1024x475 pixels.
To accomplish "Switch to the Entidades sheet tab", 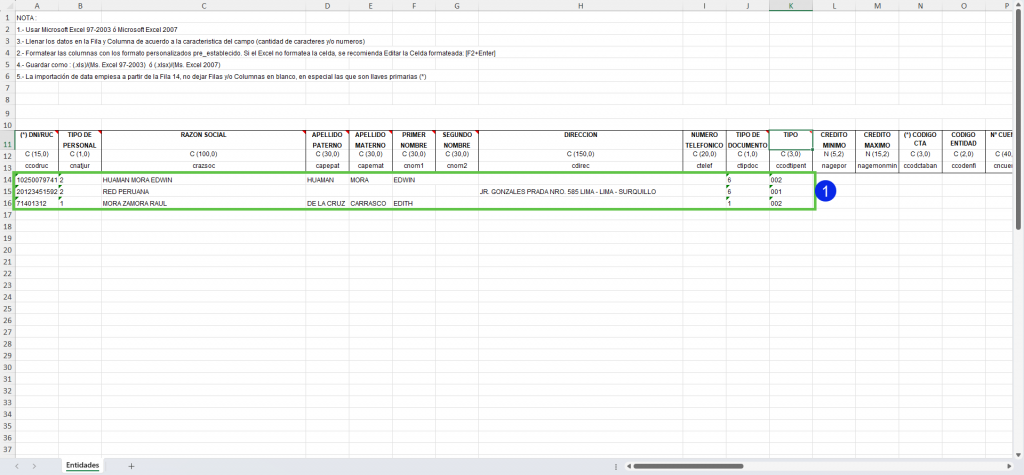I will tap(82, 465).
